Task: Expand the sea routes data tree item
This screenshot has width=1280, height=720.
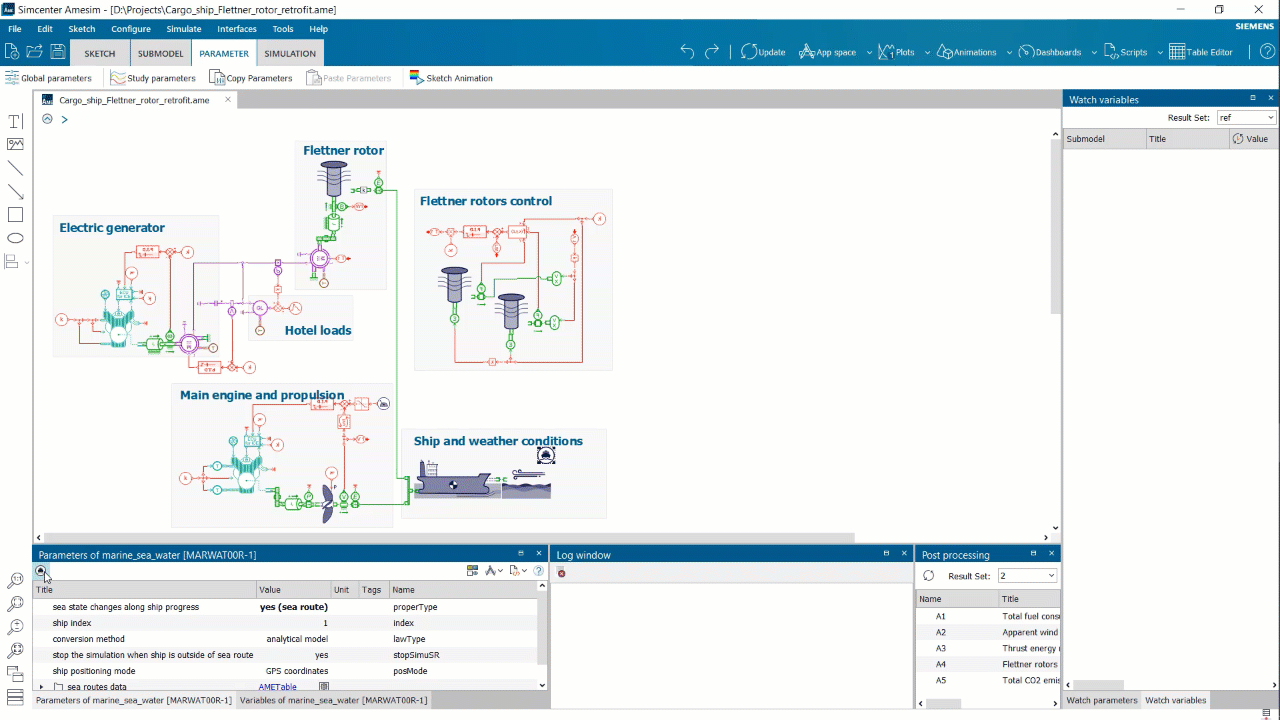Action: click(x=42, y=687)
